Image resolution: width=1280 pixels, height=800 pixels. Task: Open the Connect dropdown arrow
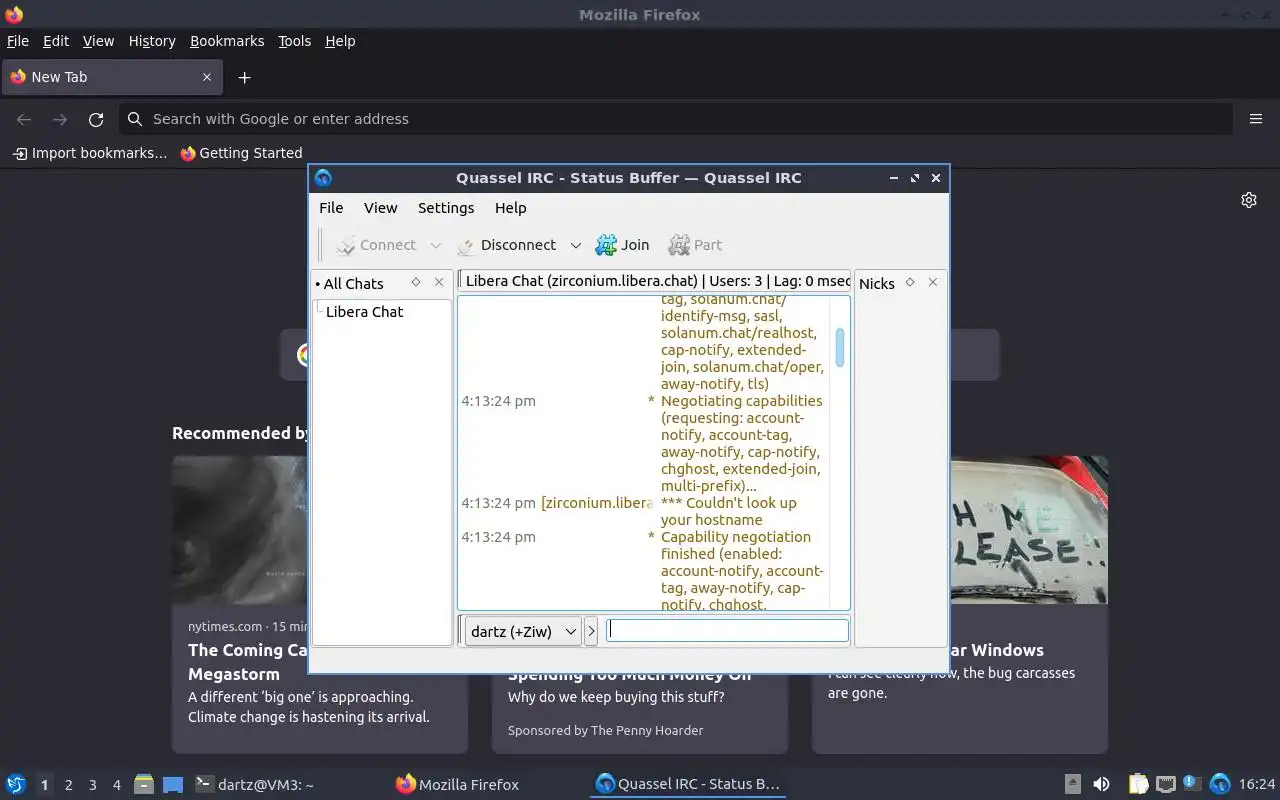point(435,245)
